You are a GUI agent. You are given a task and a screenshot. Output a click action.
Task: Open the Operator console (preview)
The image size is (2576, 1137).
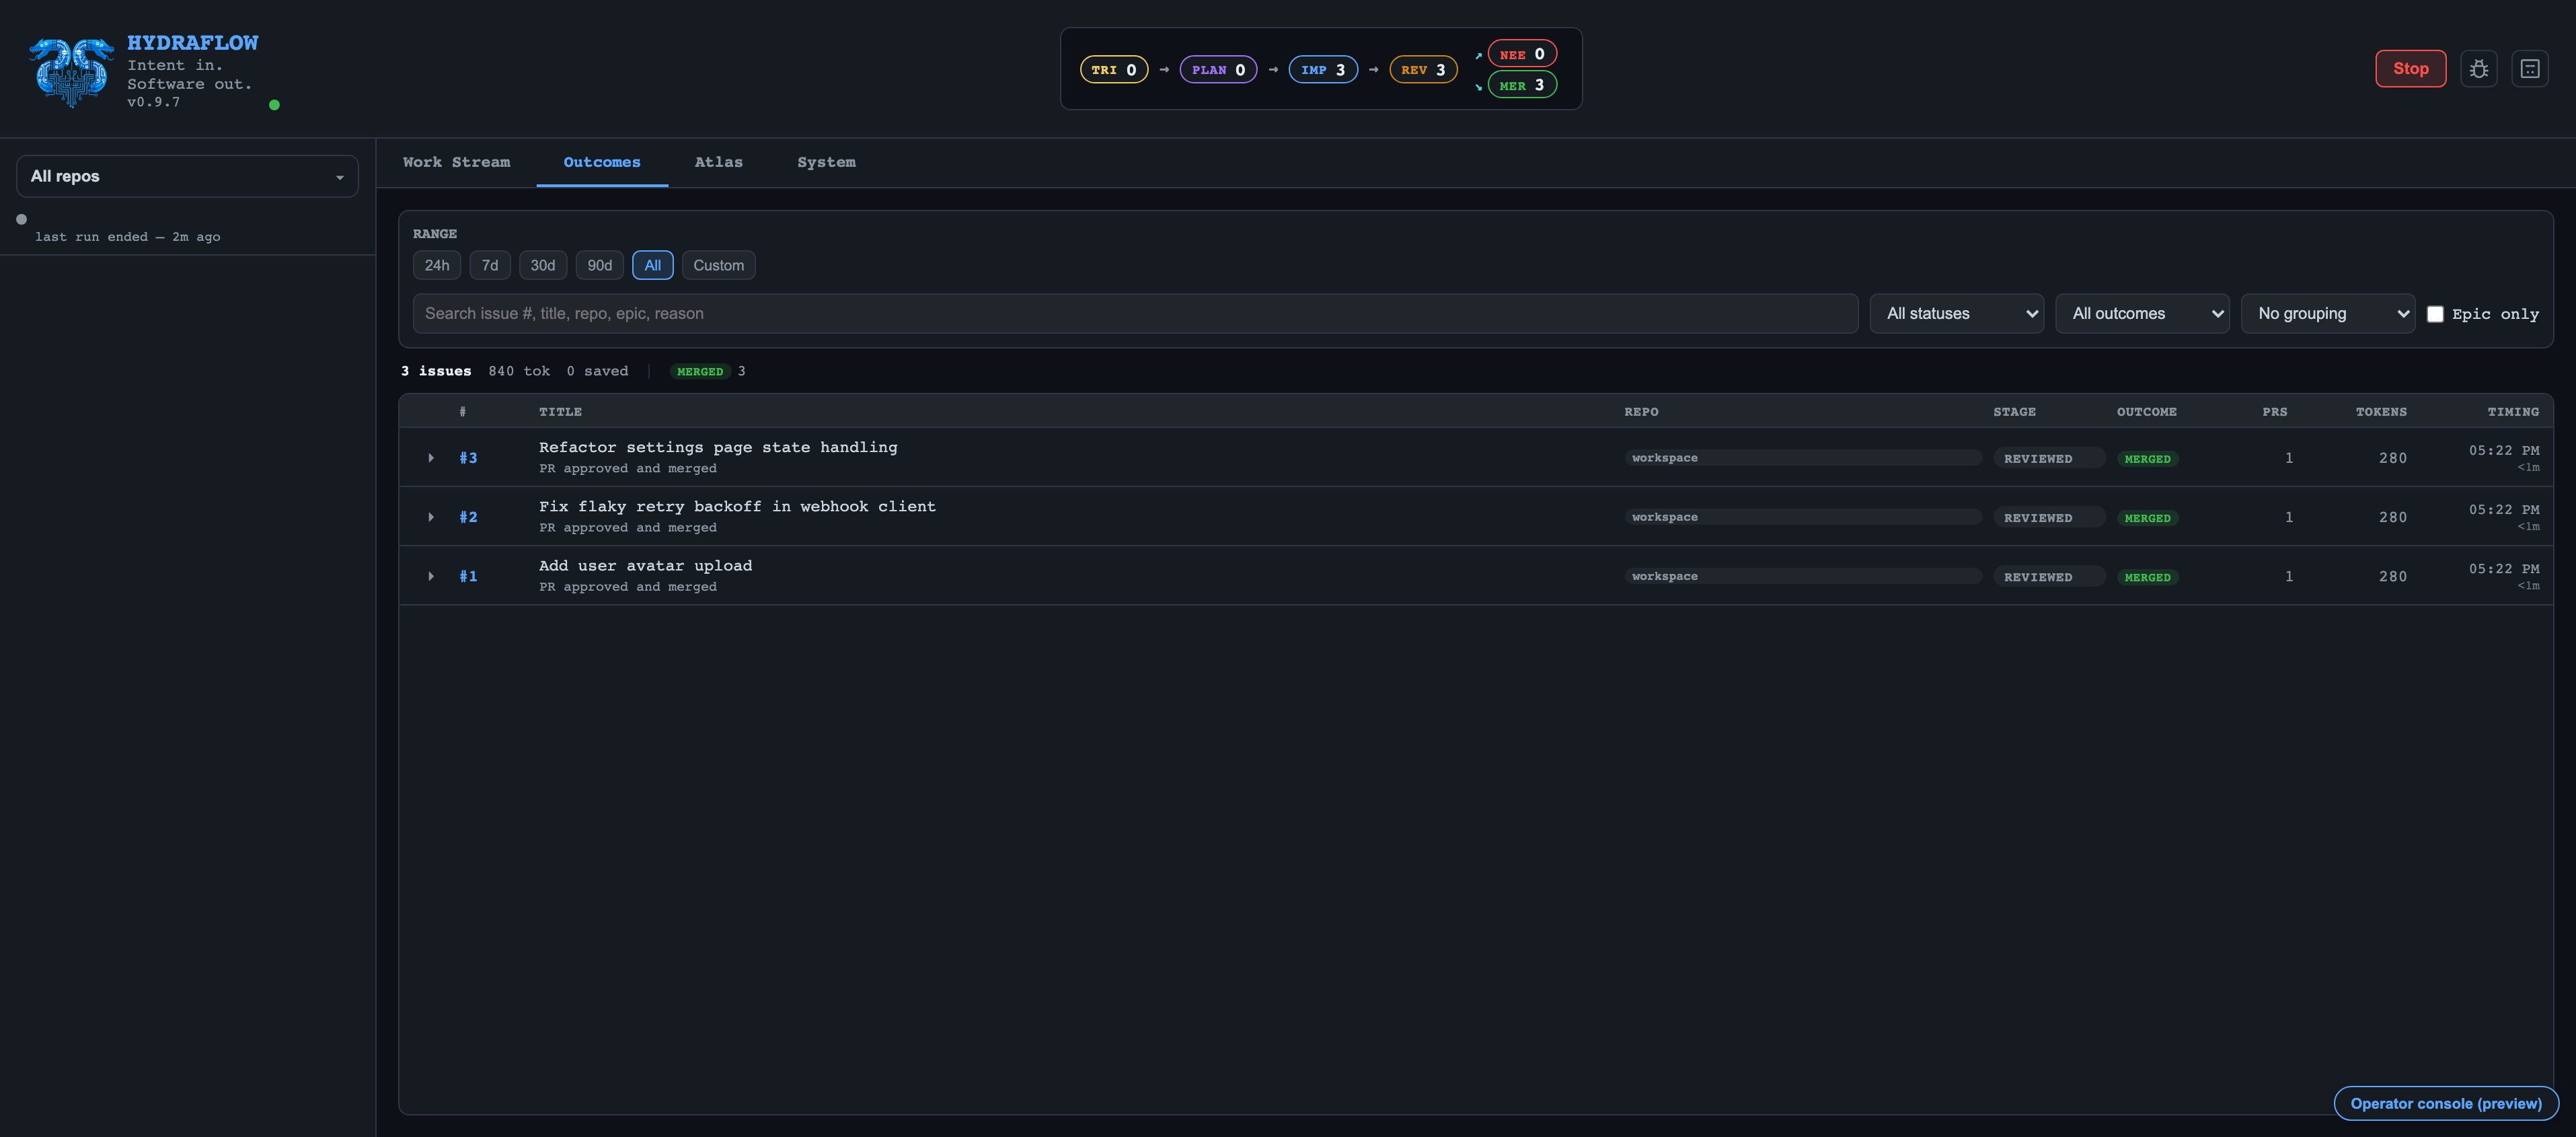[x=2445, y=1103]
